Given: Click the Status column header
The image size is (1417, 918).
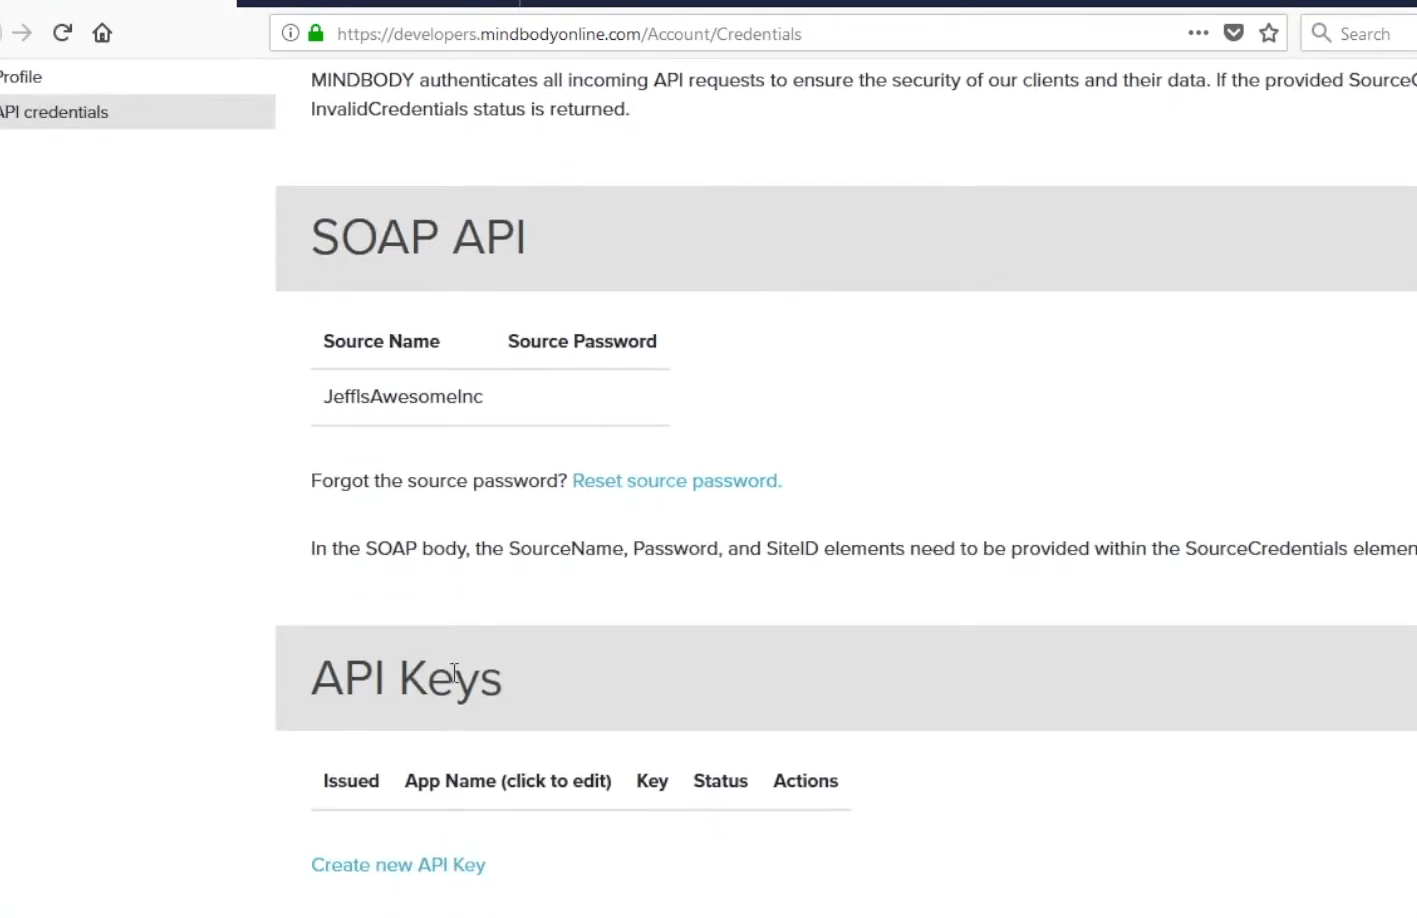Looking at the screenshot, I should pyautogui.click(x=721, y=781).
